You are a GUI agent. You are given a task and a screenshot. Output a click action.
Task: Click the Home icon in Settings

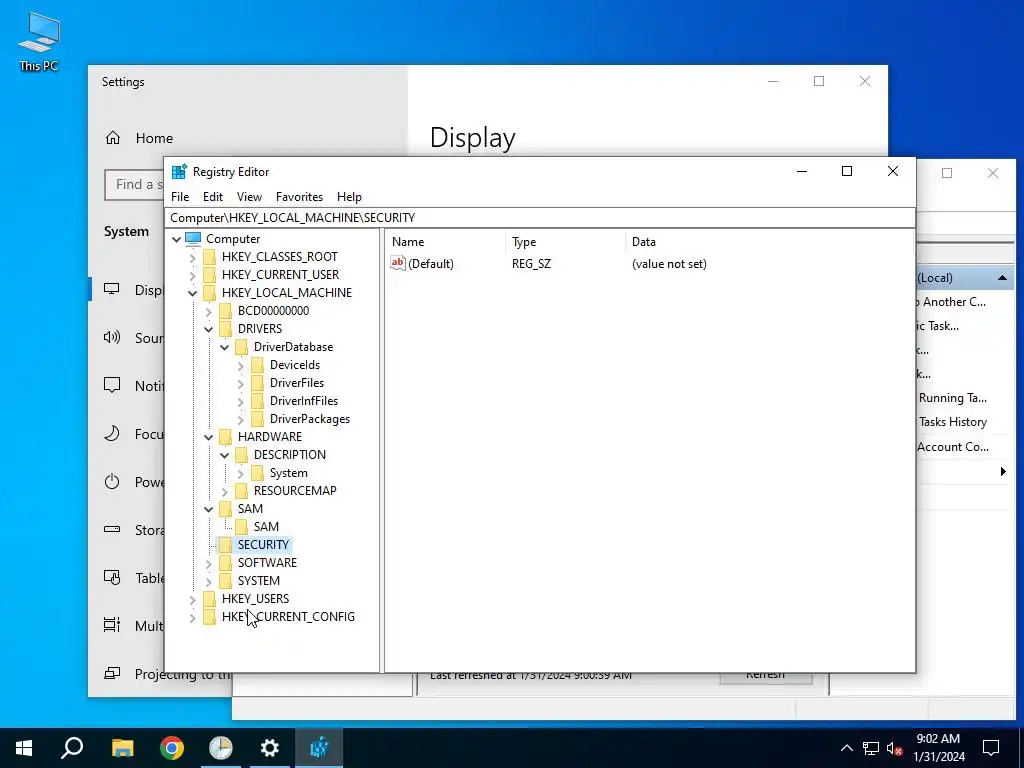point(113,138)
